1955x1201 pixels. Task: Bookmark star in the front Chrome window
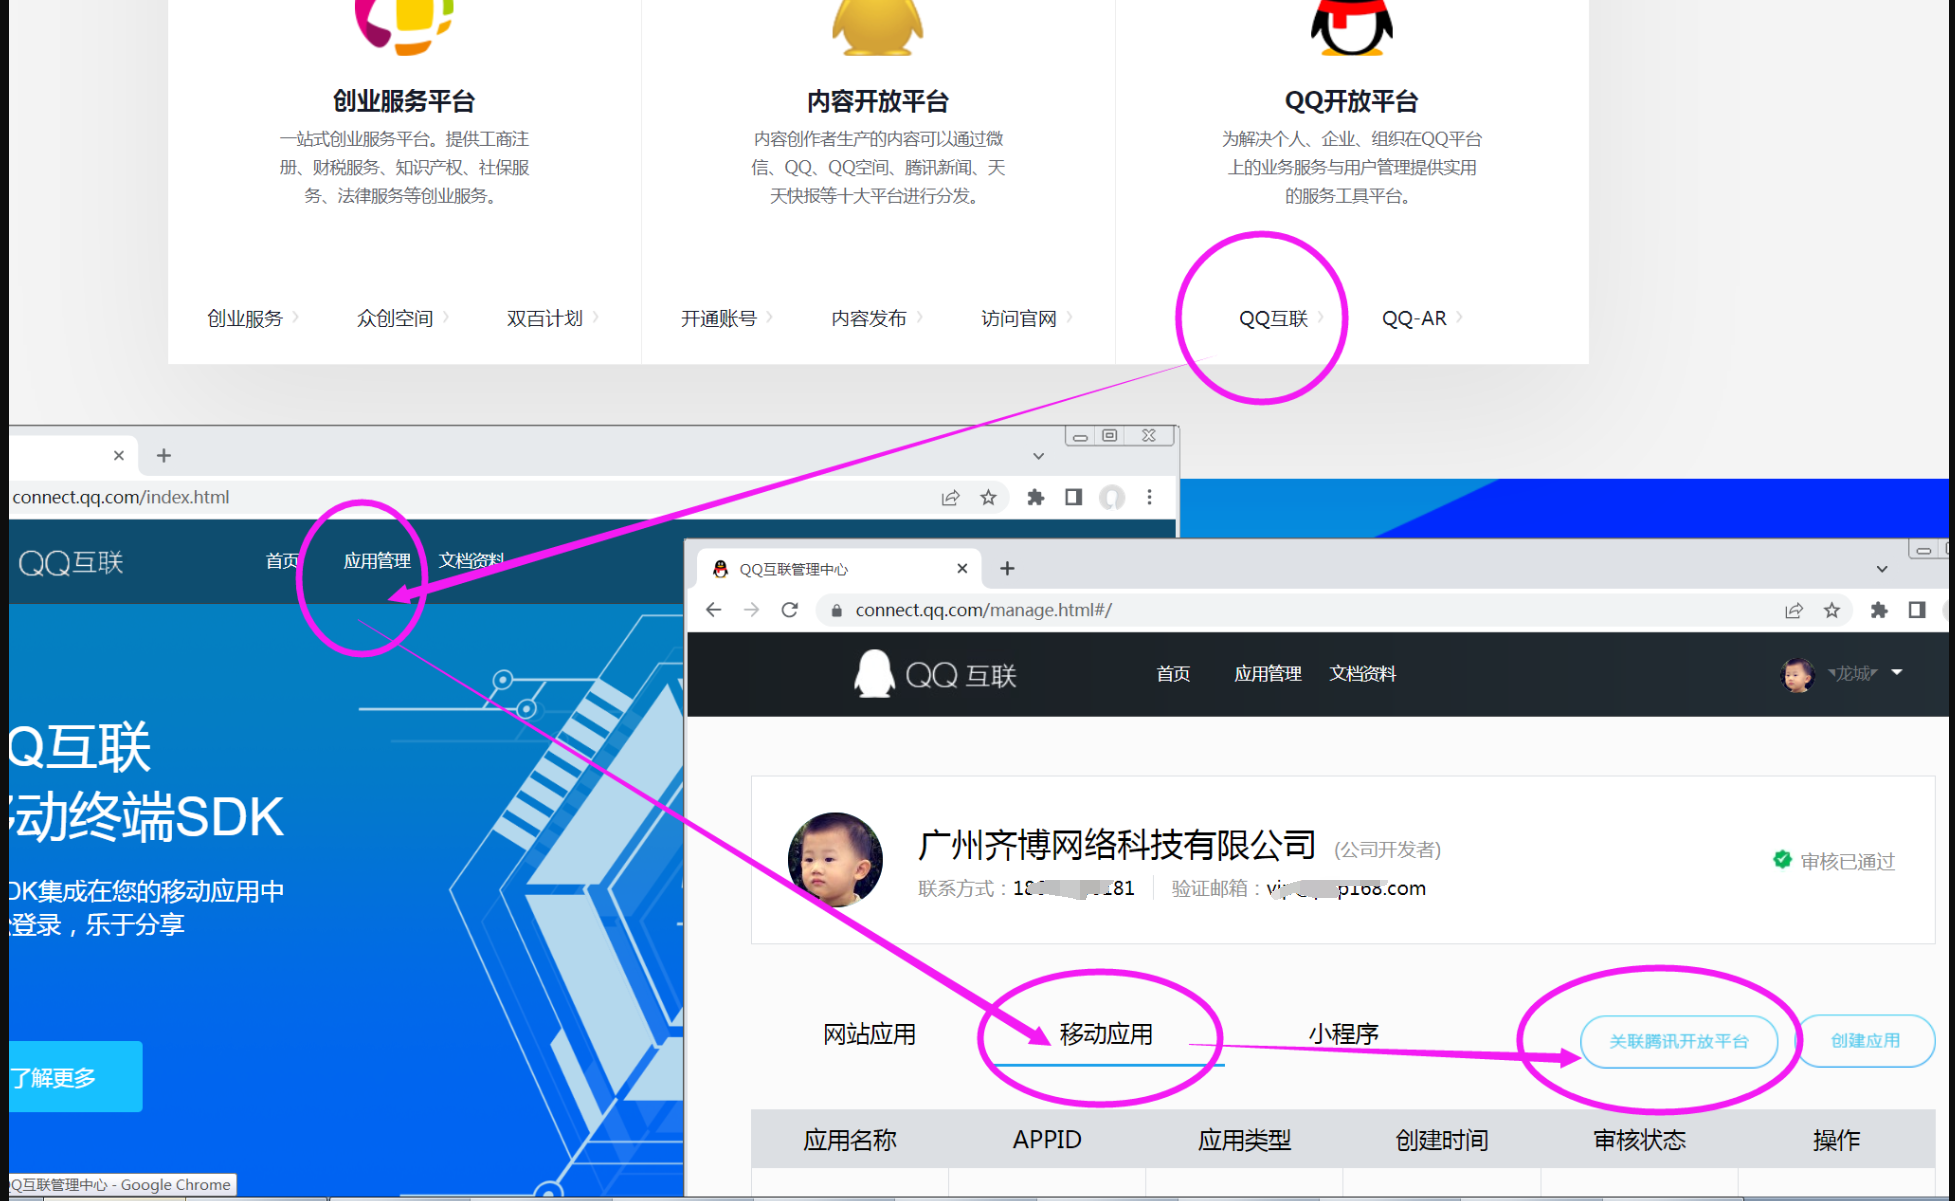tap(1832, 610)
